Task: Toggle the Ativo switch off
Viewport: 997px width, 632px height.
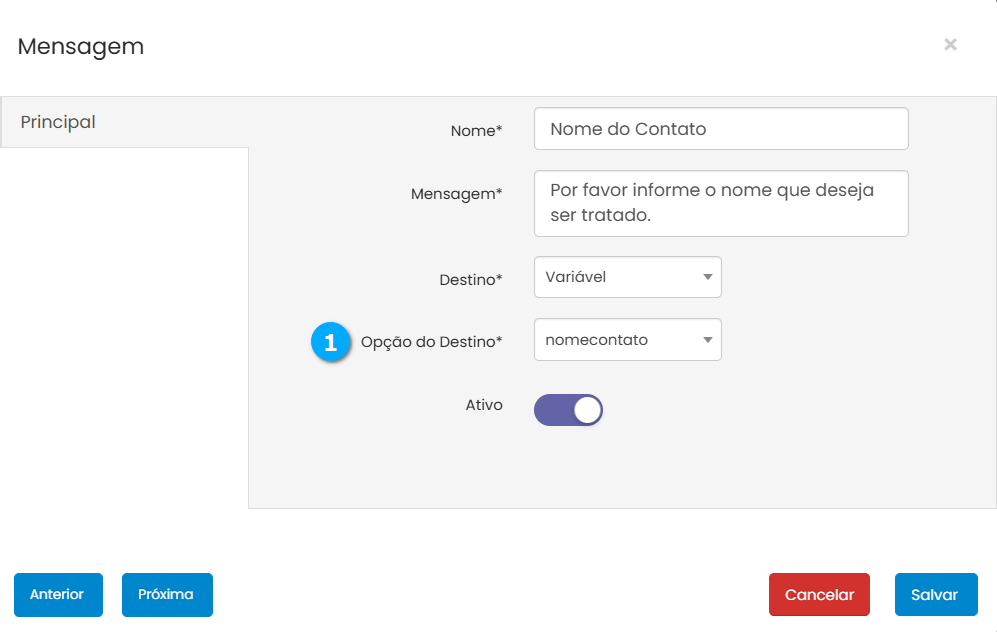Action: 568,410
